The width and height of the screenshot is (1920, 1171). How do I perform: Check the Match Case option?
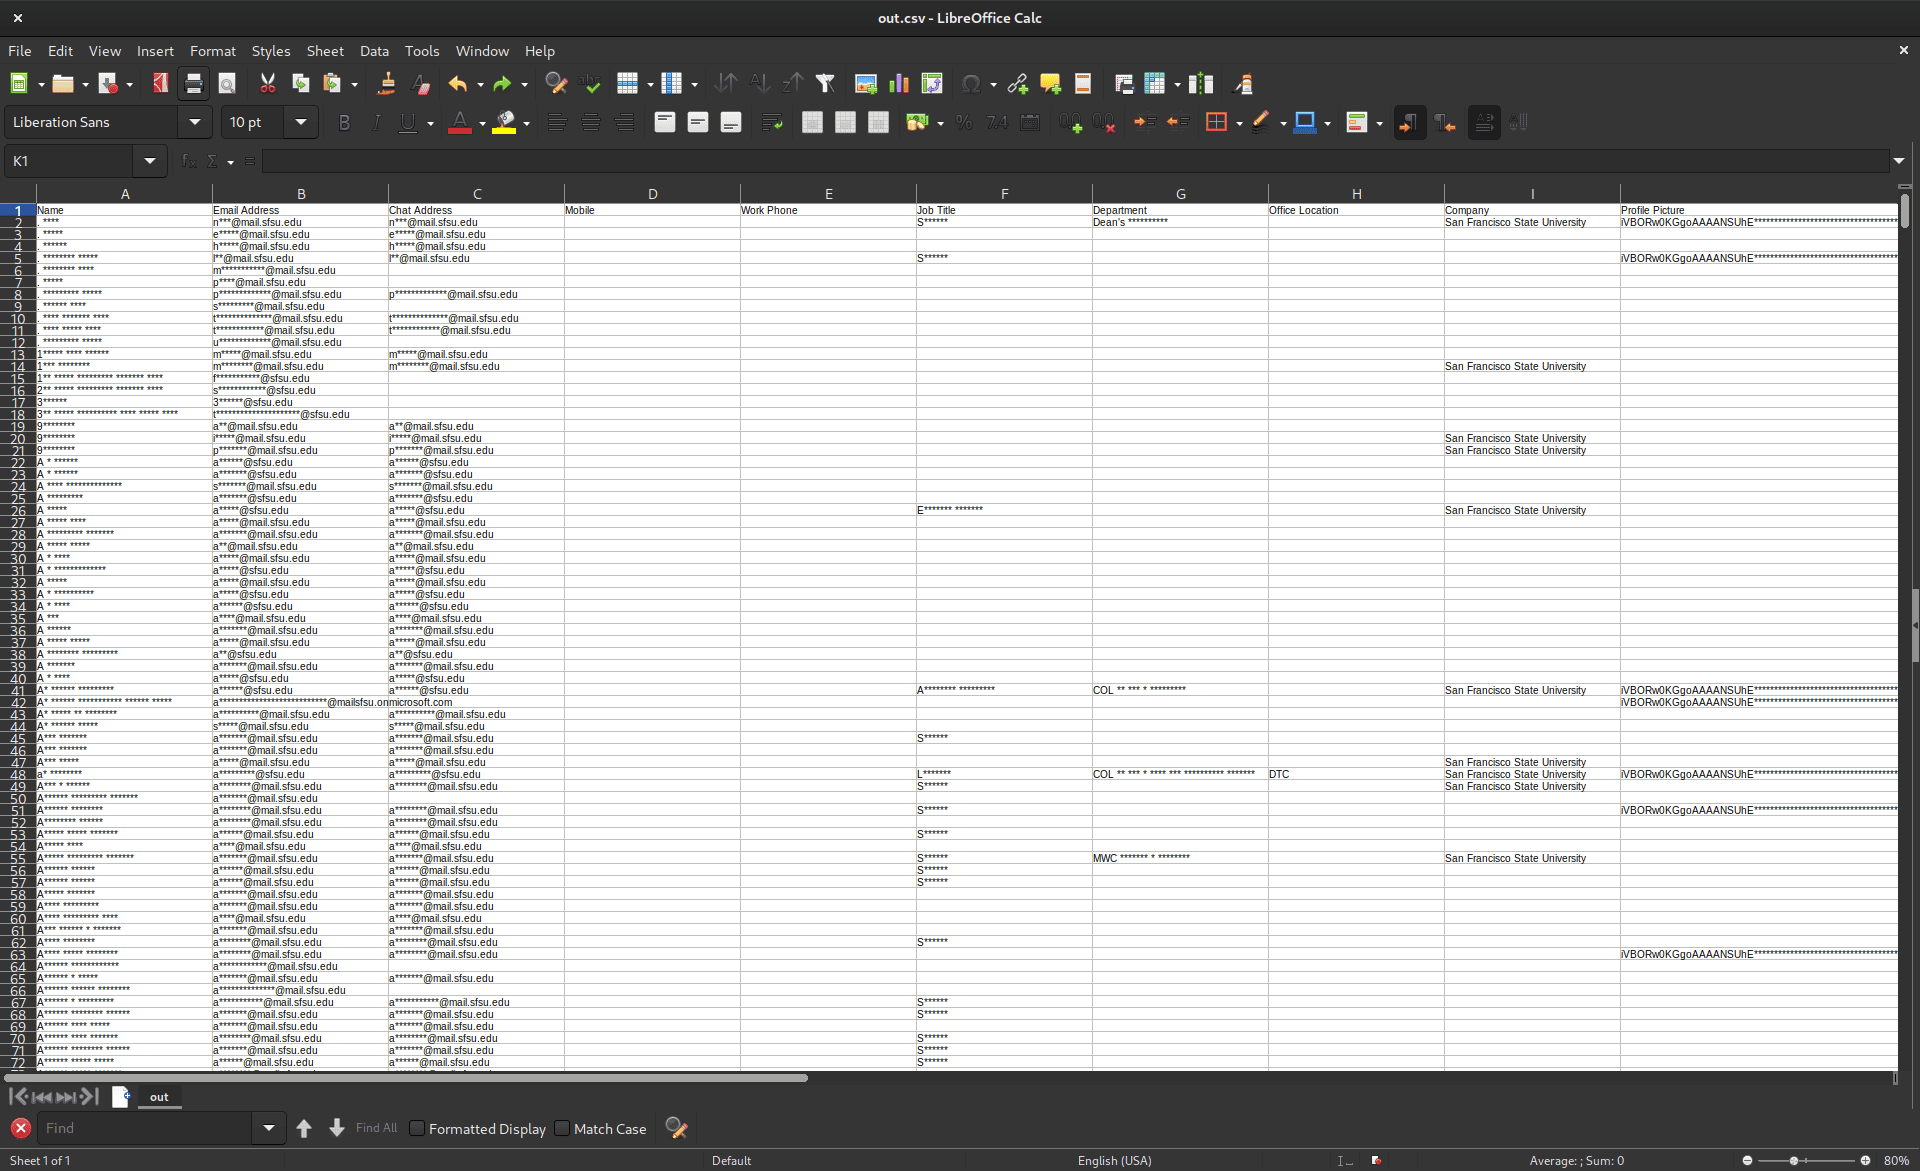563,1128
